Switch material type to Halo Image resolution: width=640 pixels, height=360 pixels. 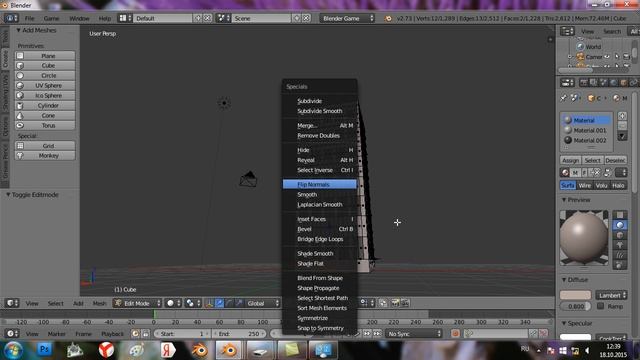click(x=618, y=186)
